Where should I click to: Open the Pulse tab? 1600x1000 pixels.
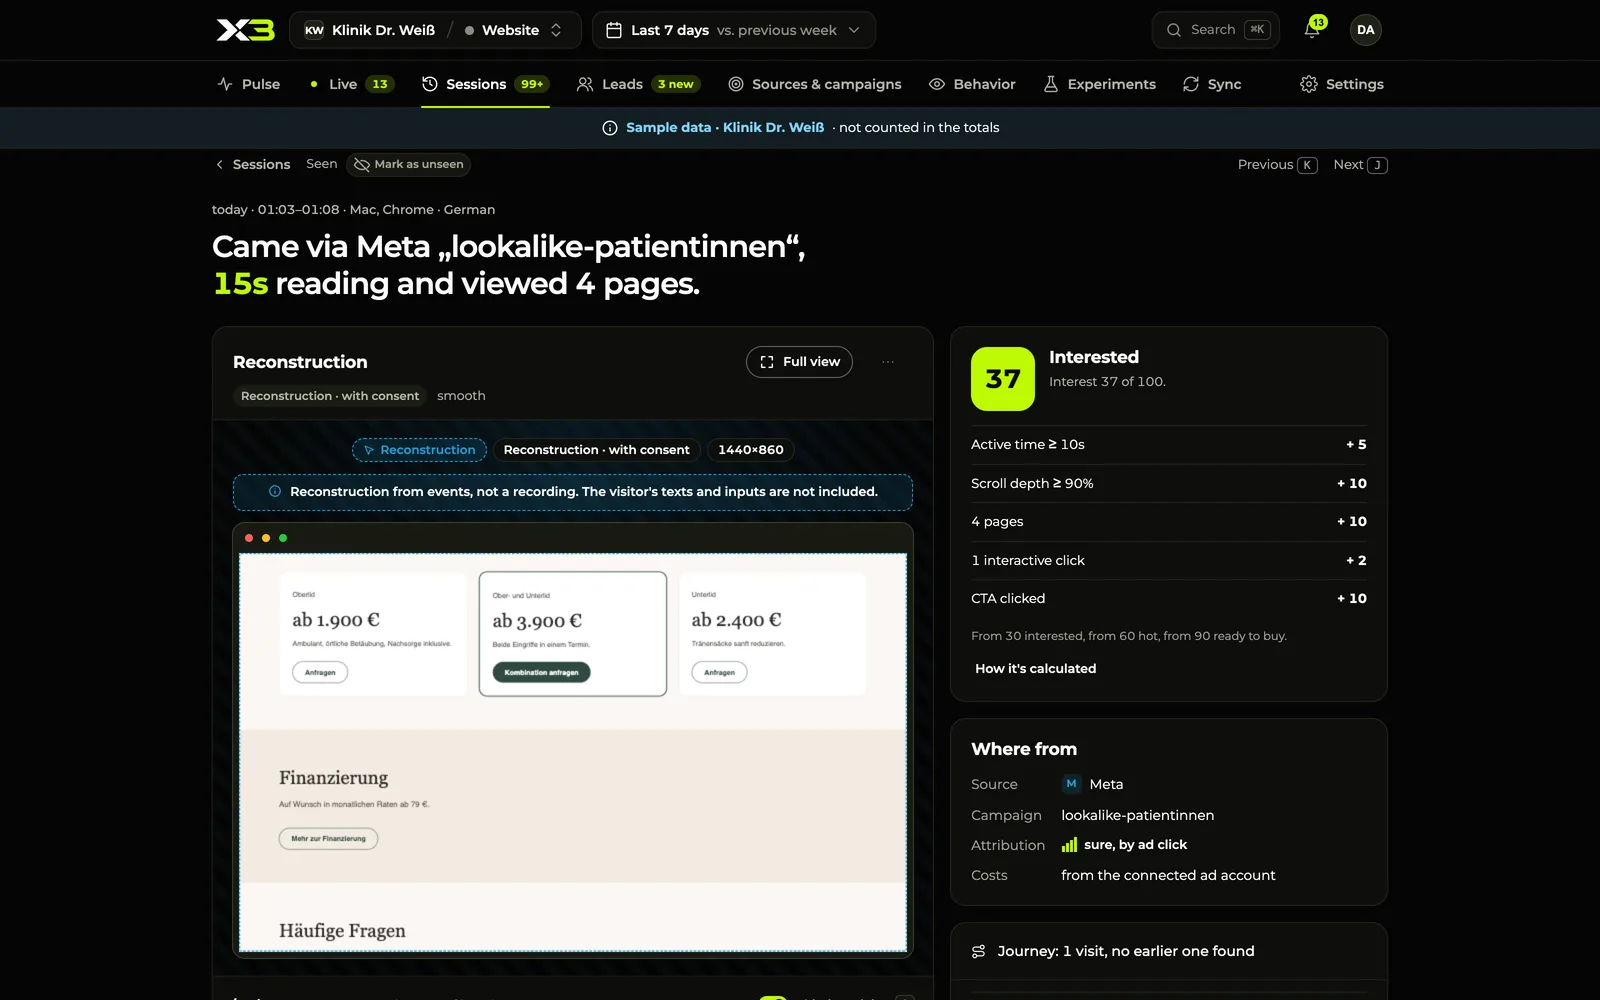pos(249,84)
